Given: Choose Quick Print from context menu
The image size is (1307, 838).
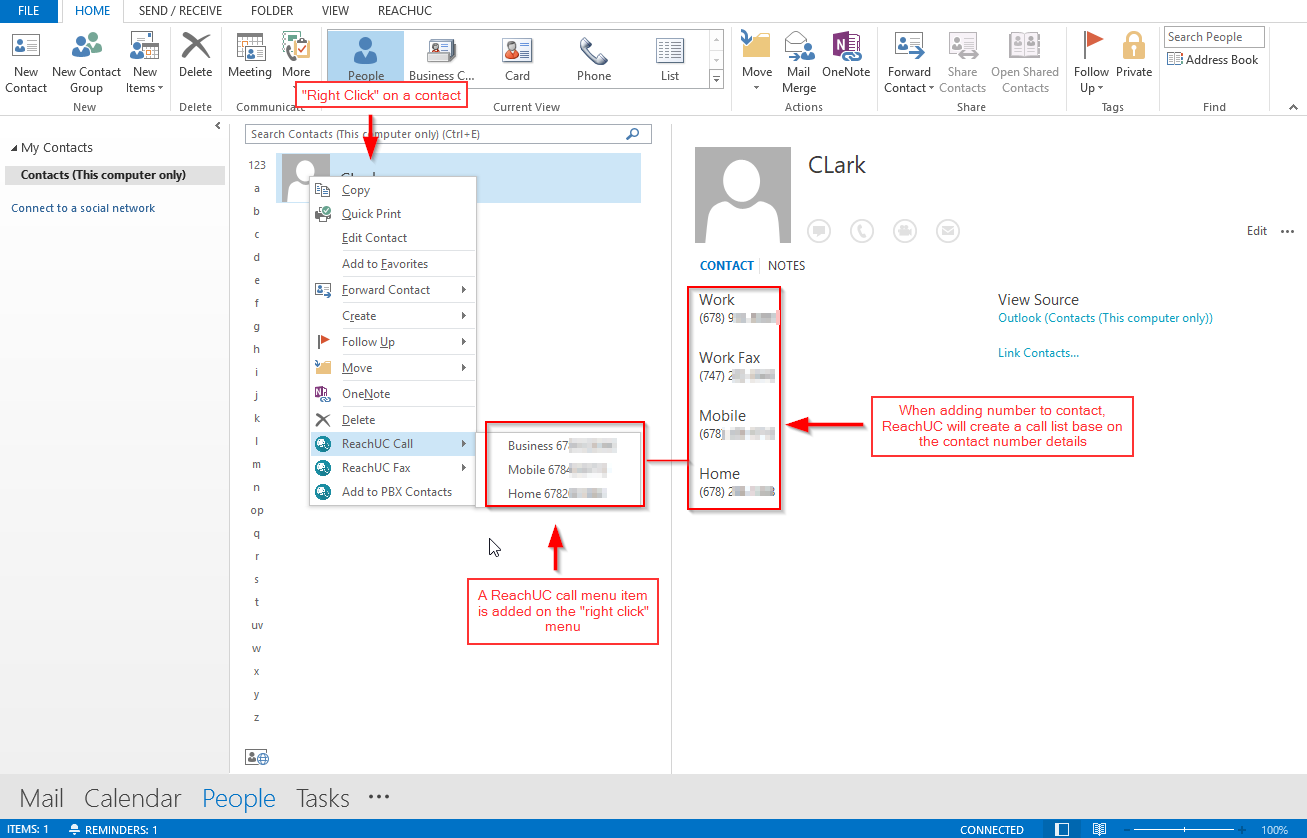Looking at the screenshot, I should 392,214.
